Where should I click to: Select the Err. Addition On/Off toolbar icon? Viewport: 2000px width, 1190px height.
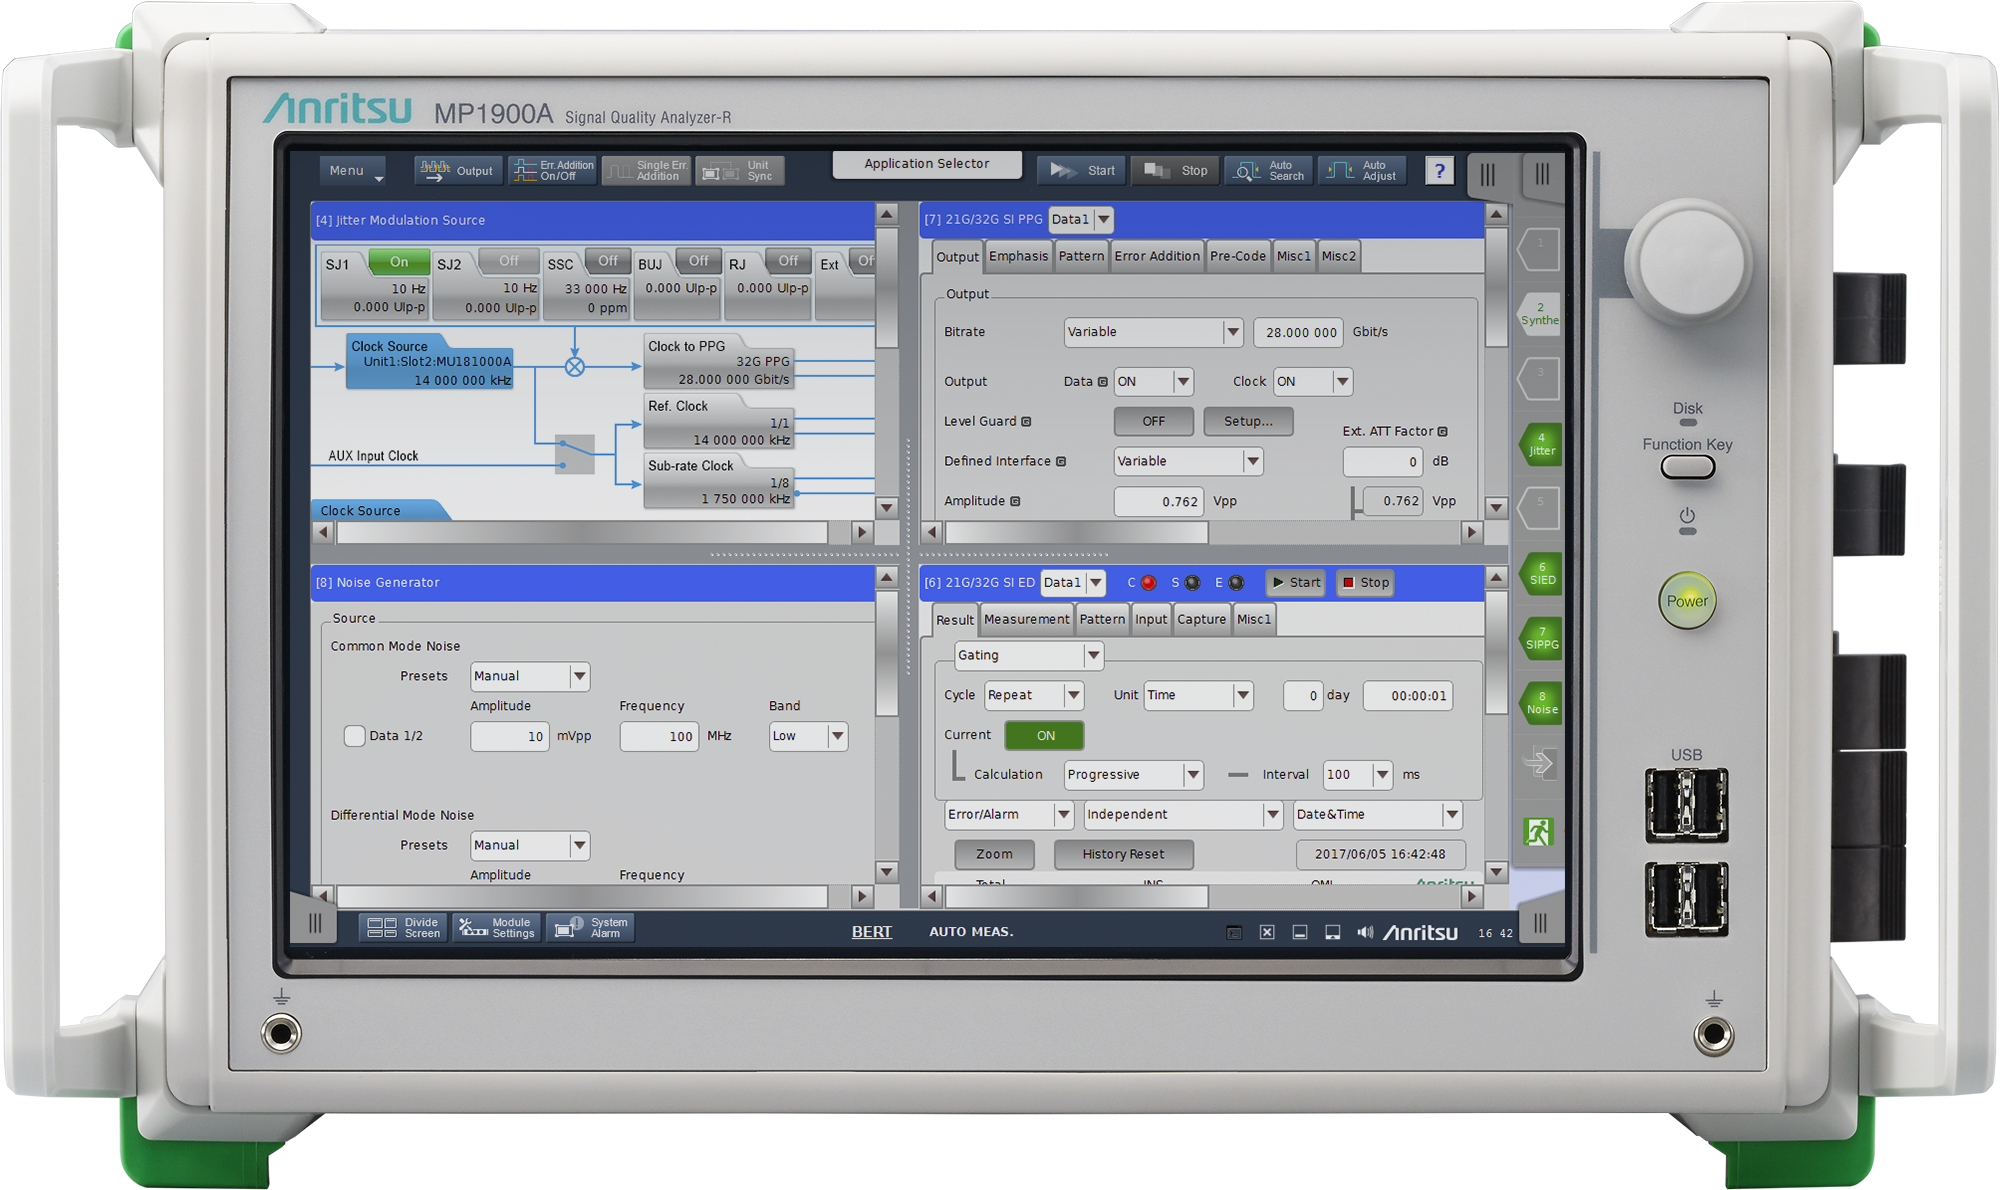[x=552, y=170]
